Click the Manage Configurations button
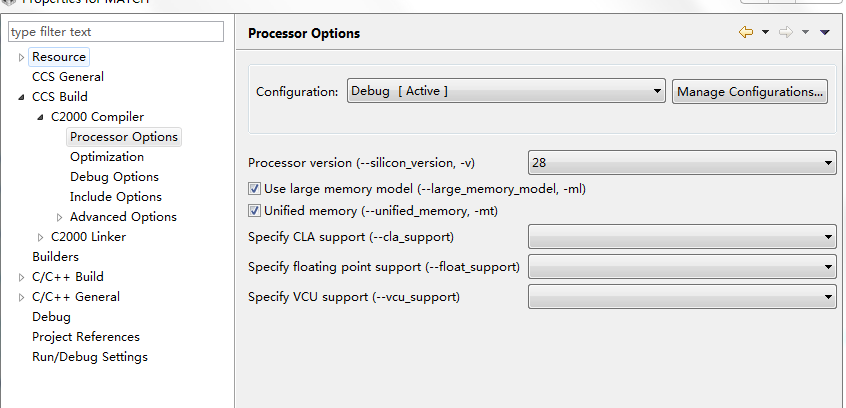The height and width of the screenshot is (408, 846). (751, 91)
